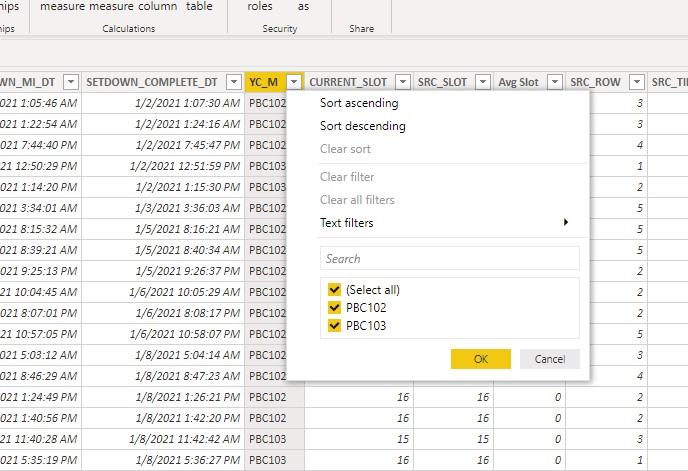Click the Share ribbon group label
The height and width of the screenshot is (471, 688).
click(362, 29)
